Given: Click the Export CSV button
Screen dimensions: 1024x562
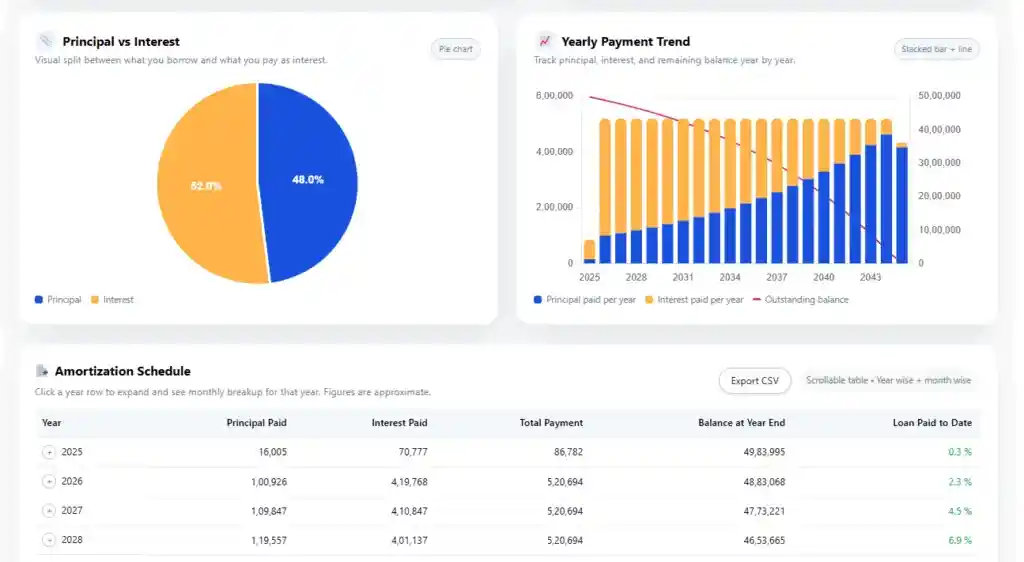Looking at the screenshot, I should (754, 381).
